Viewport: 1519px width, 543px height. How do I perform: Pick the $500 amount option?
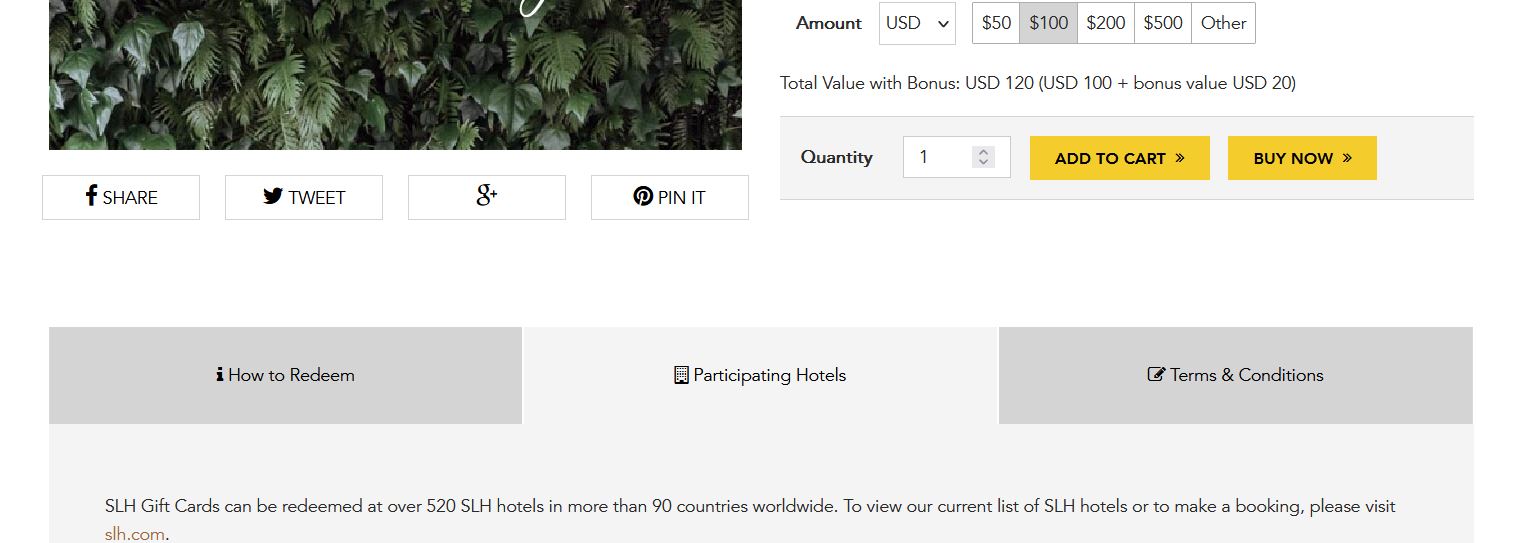point(1163,23)
